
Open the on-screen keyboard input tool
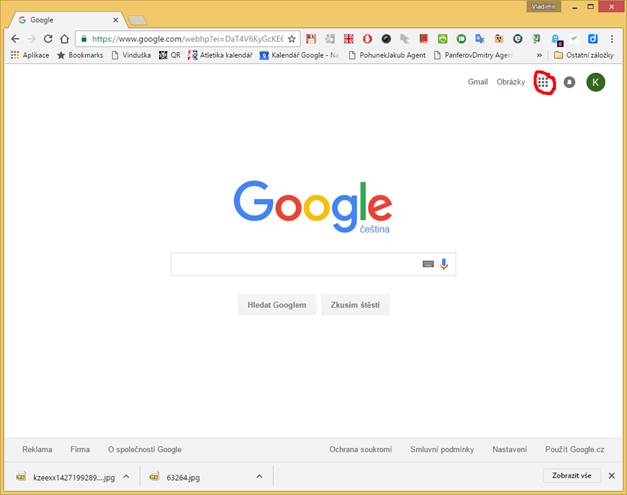pyautogui.click(x=428, y=264)
